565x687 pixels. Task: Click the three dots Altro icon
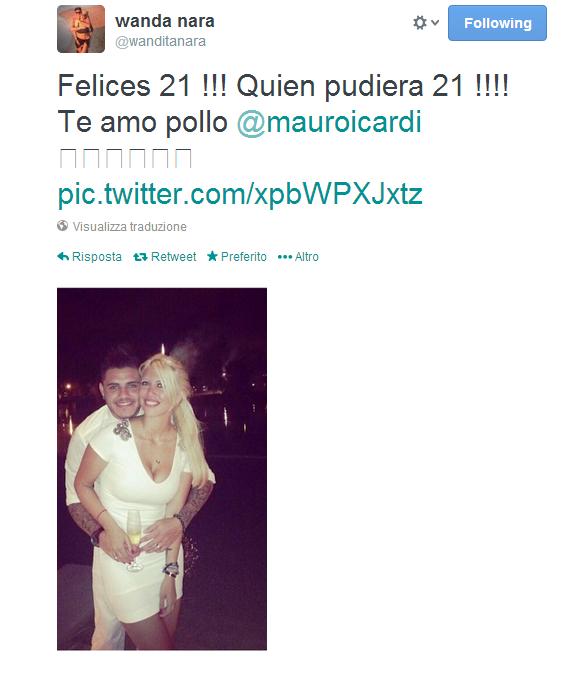pos(285,257)
